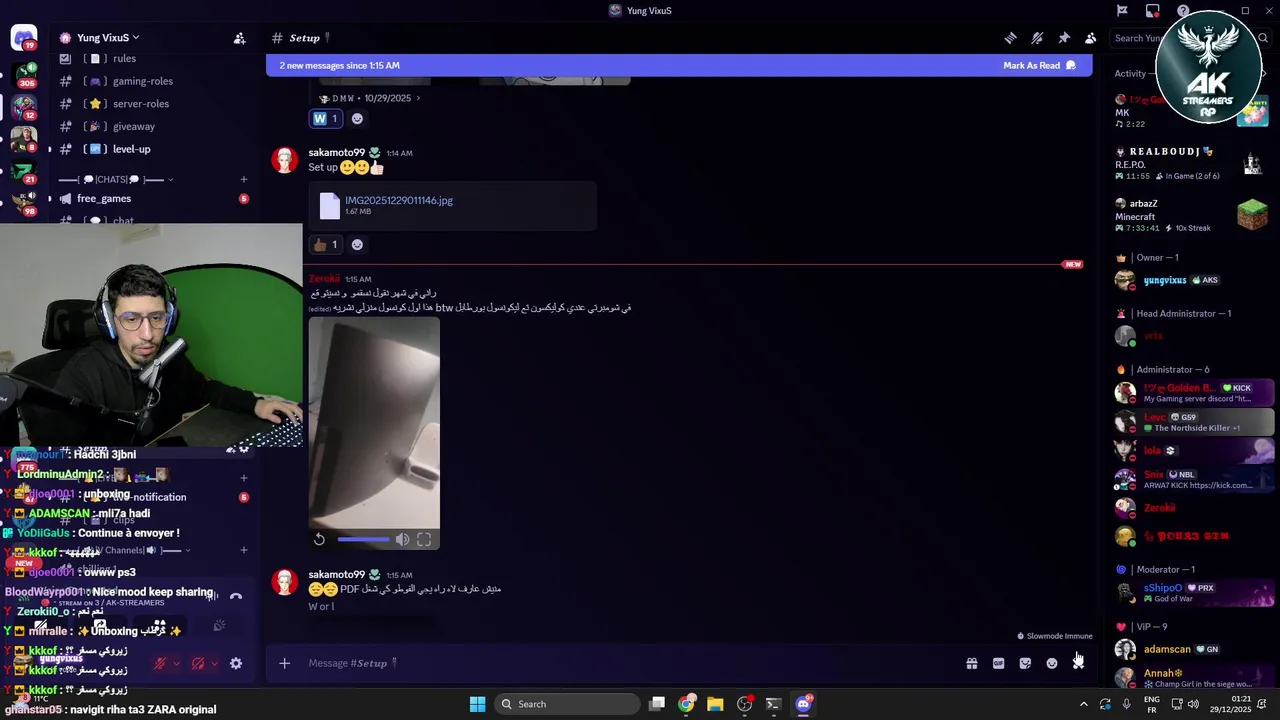The height and width of the screenshot is (720, 1280).
Task: Click the gift icon in message bar
Action: 971,663
